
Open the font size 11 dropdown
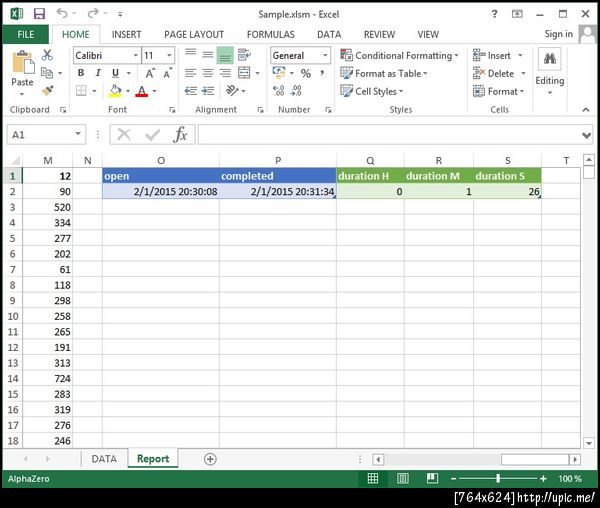tap(169, 55)
